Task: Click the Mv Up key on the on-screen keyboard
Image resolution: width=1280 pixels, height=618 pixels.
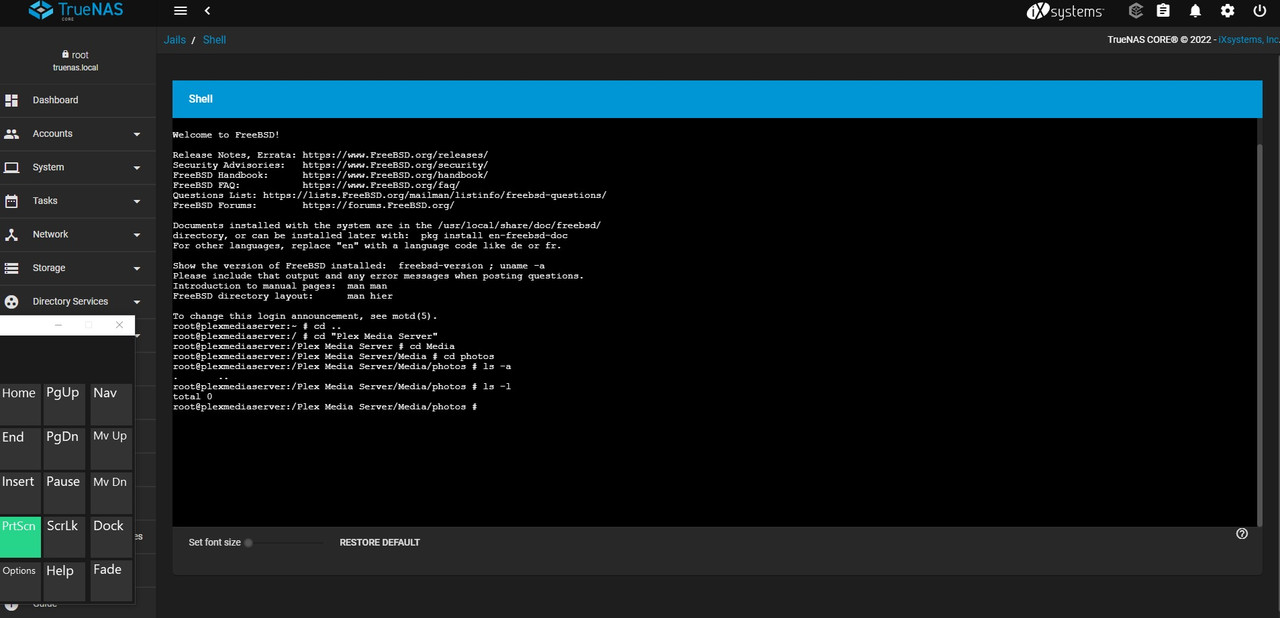Action: (x=110, y=448)
